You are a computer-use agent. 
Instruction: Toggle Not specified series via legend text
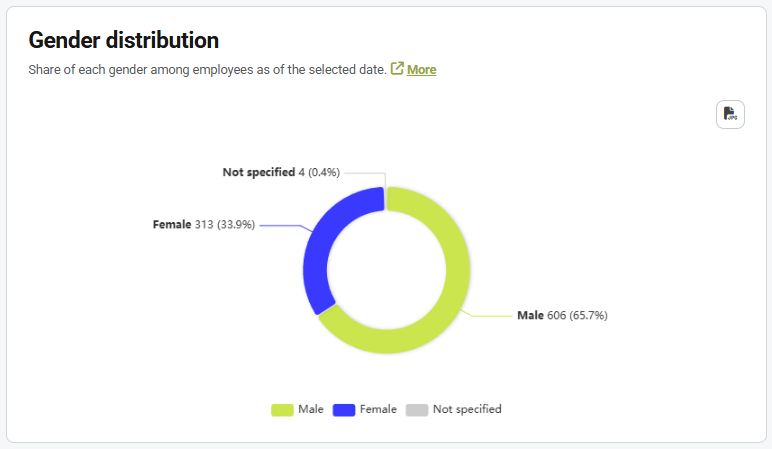click(x=467, y=409)
